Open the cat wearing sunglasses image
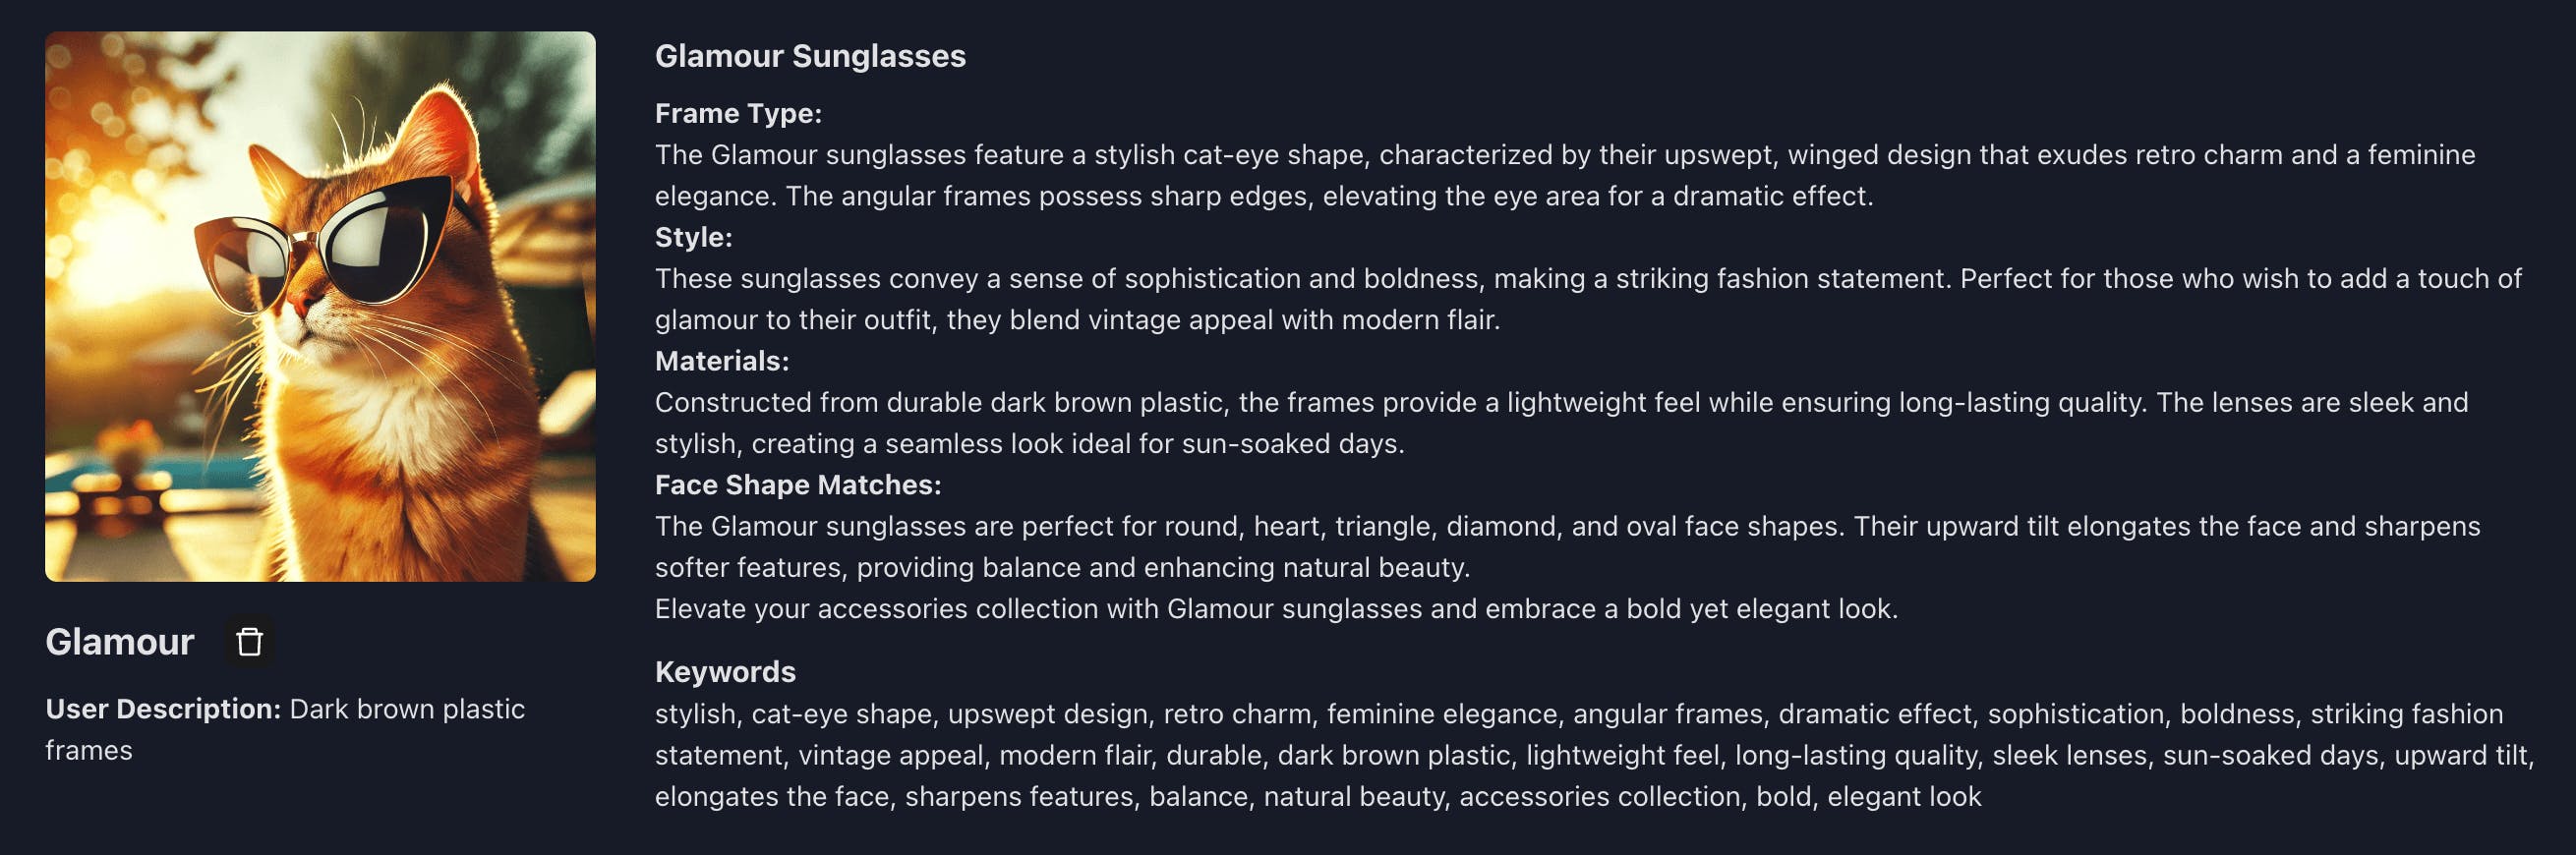Screen dimensions: 2576x855 point(320,306)
